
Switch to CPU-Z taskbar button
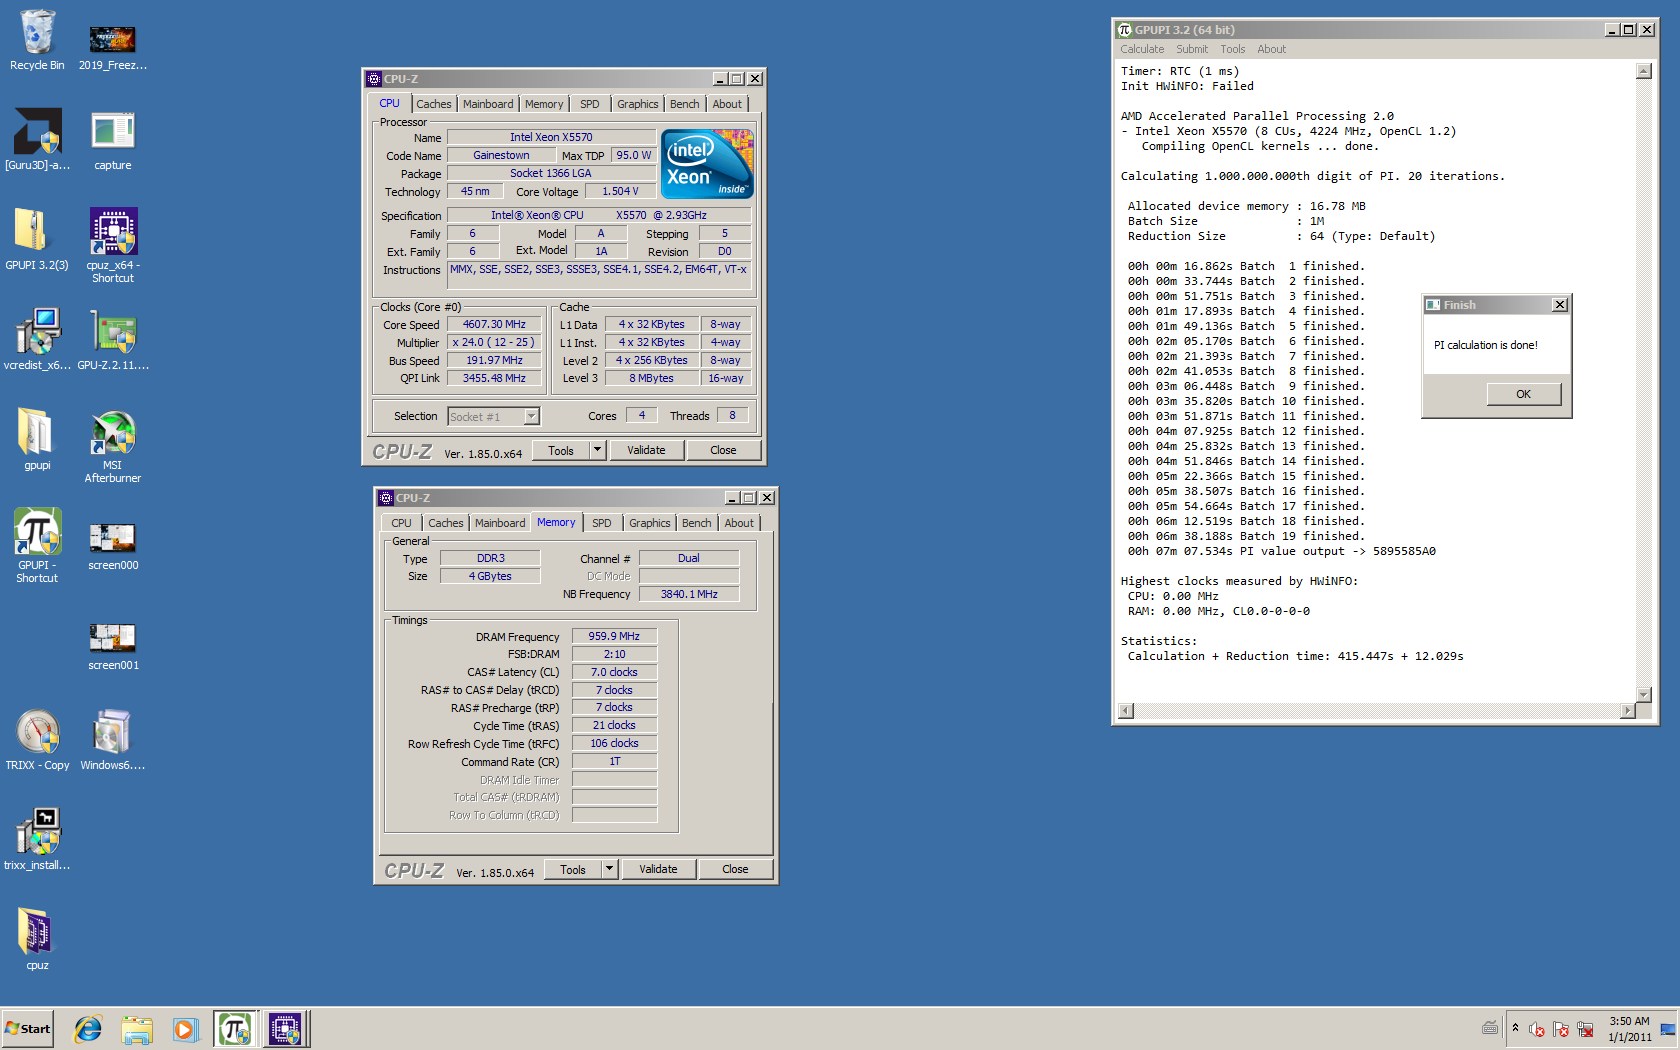coord(286,1029)
